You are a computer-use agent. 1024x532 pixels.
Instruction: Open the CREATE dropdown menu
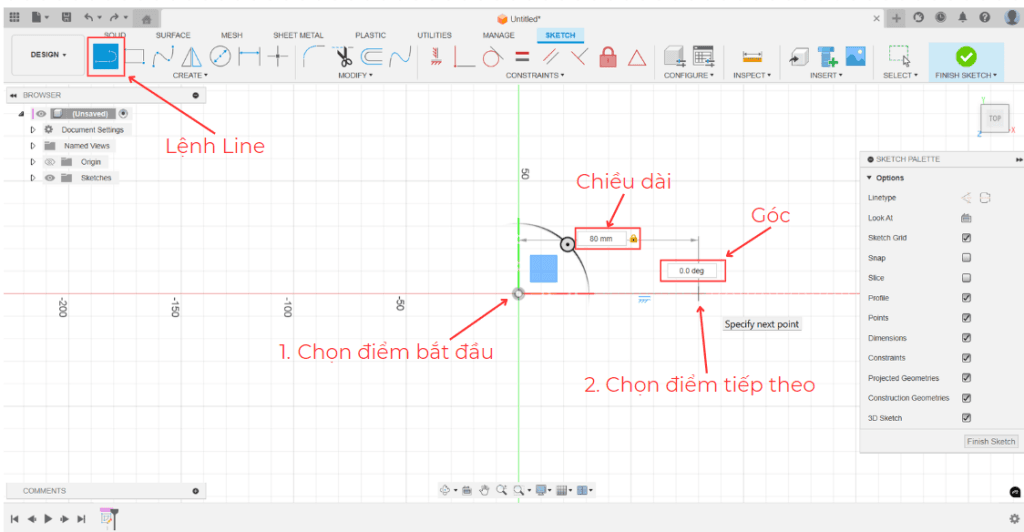[189, 75]
